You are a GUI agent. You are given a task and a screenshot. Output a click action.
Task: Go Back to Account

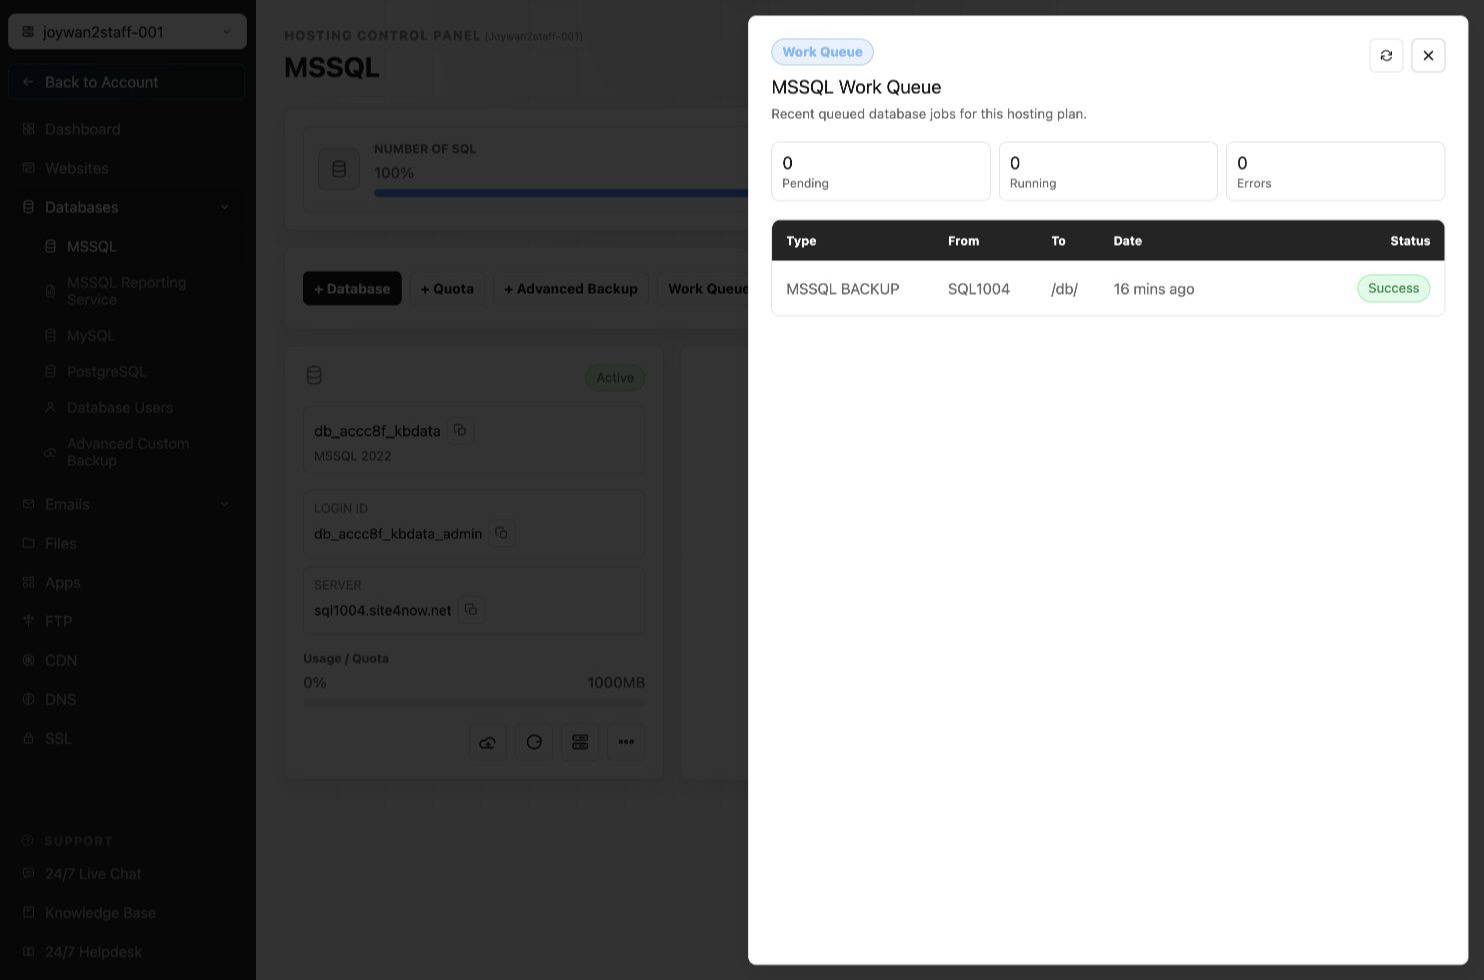point(127,82)
